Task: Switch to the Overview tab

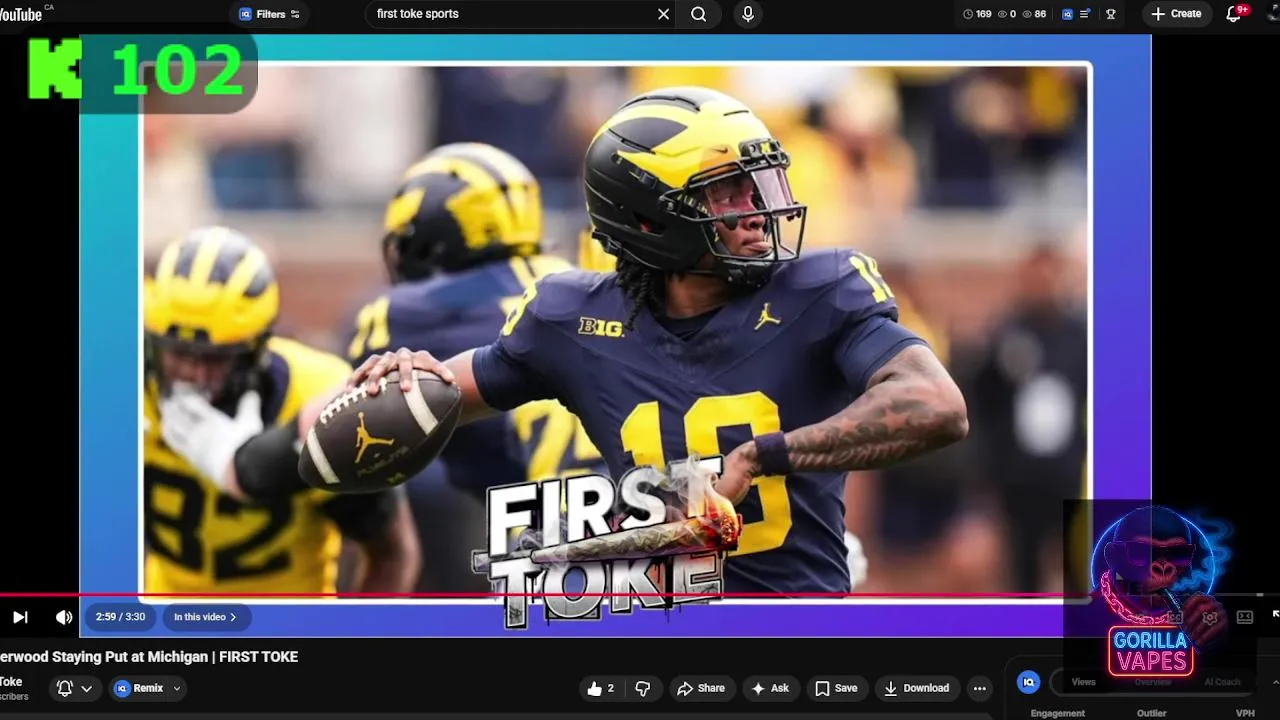Action: [1152, 682]
